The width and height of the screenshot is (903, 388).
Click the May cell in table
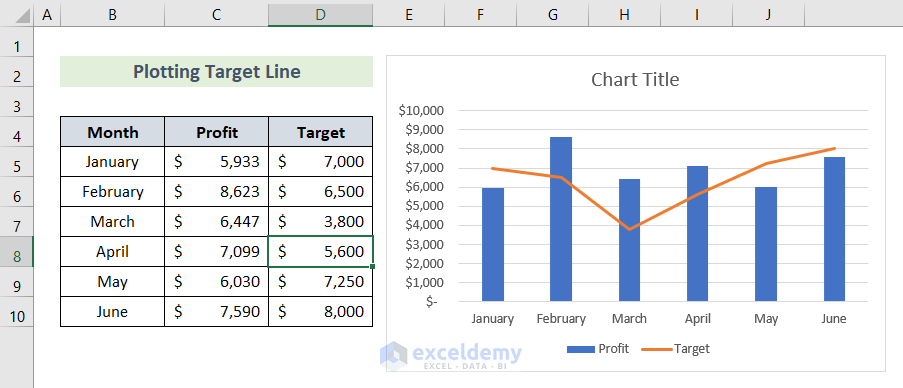tap(112, 282)
